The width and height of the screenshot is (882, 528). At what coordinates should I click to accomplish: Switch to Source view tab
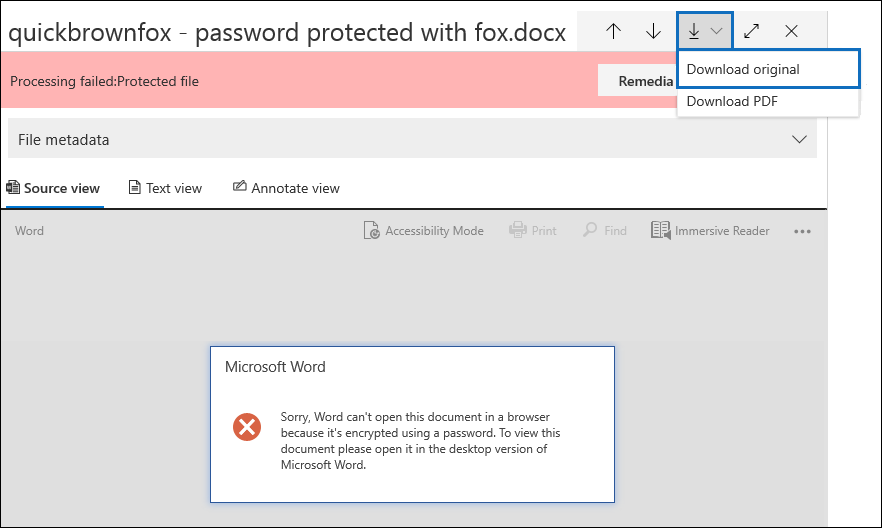coord(53,188)
